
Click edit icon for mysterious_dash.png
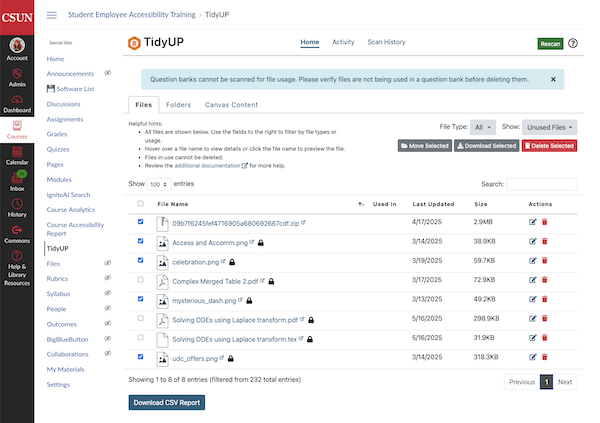click(532, 299)
